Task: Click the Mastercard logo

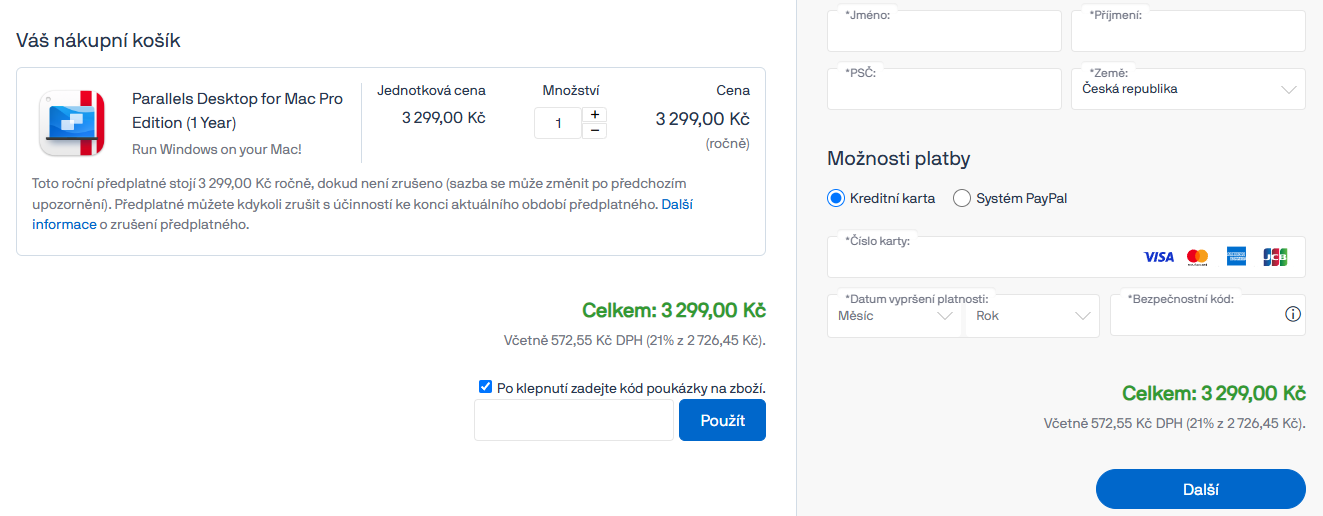Action: point(1197,257)
